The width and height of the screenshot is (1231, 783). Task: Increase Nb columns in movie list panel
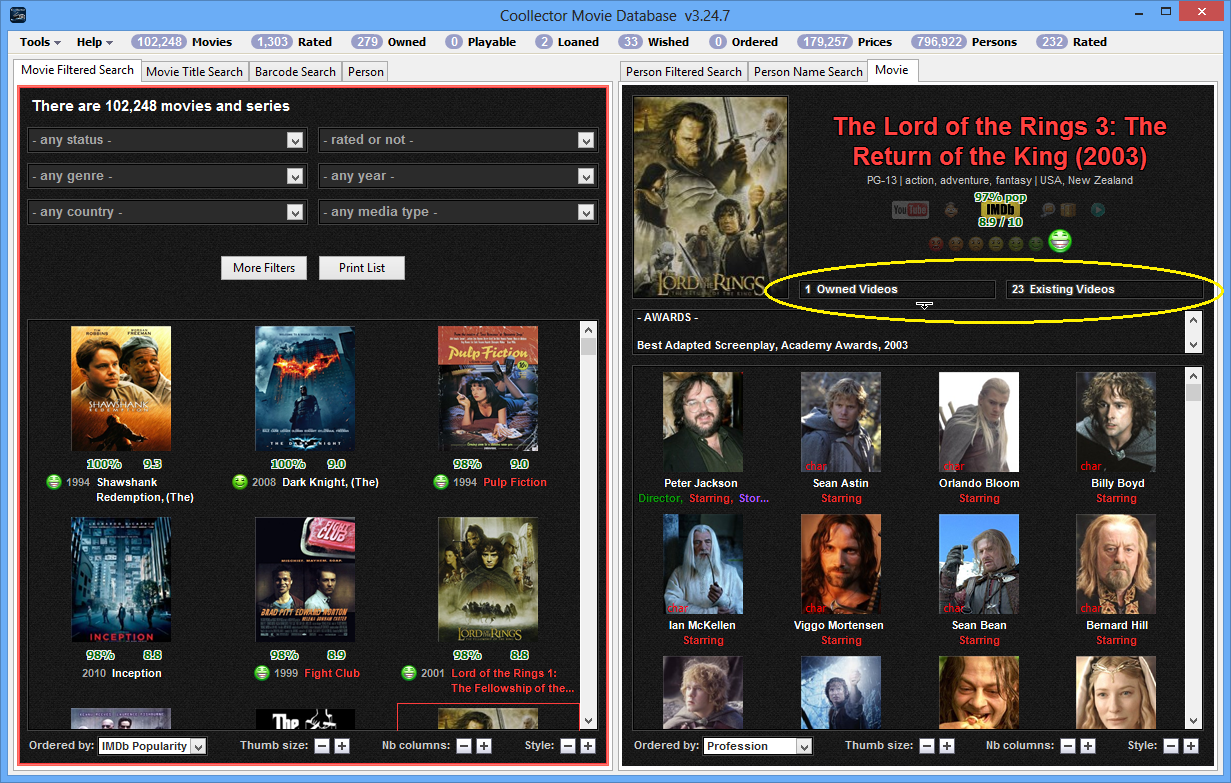(484, 746)
